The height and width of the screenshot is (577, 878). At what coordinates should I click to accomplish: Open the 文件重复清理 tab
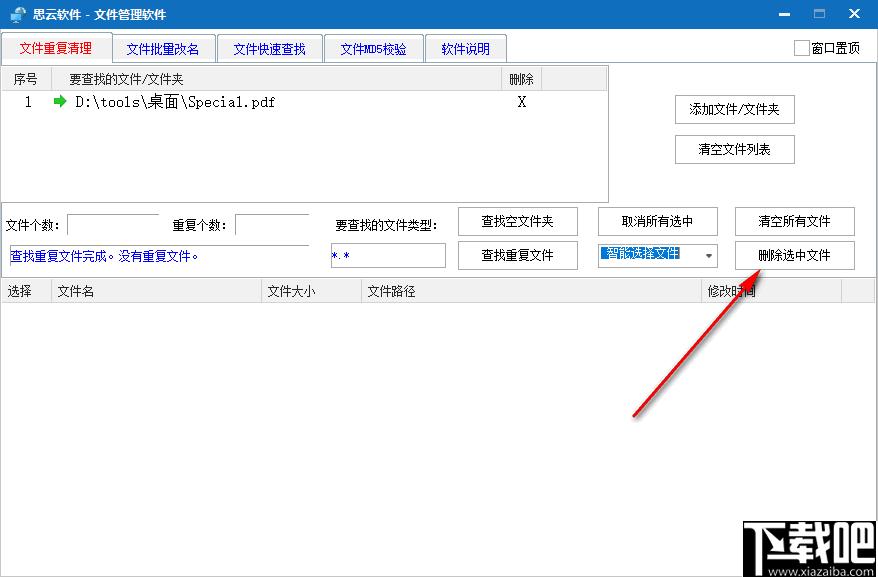click(x=56, y=48)
